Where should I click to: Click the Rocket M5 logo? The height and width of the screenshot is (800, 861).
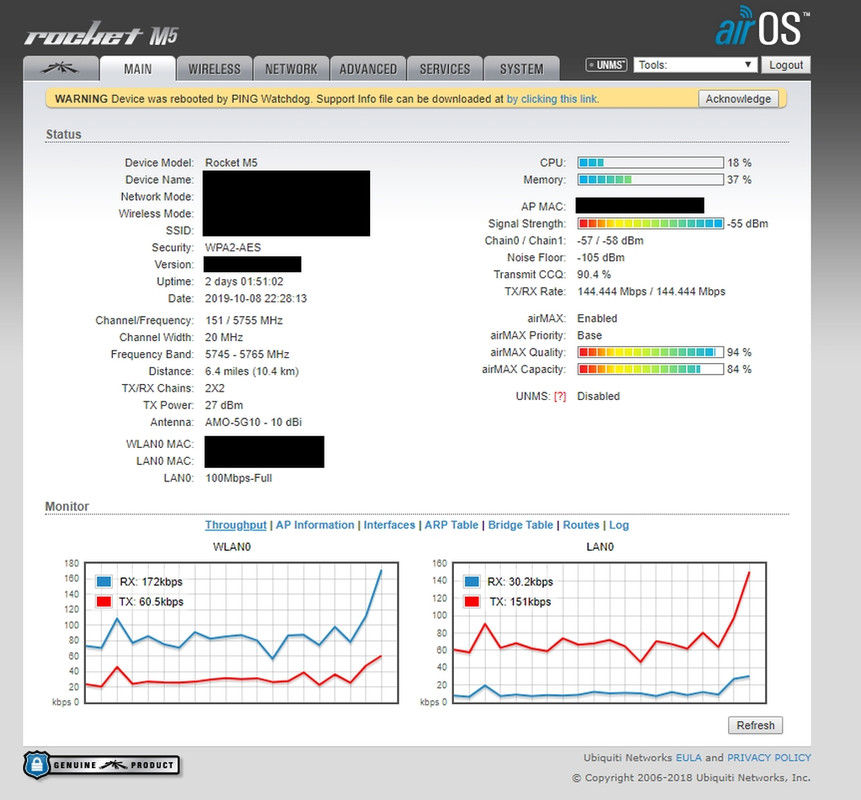102,34
